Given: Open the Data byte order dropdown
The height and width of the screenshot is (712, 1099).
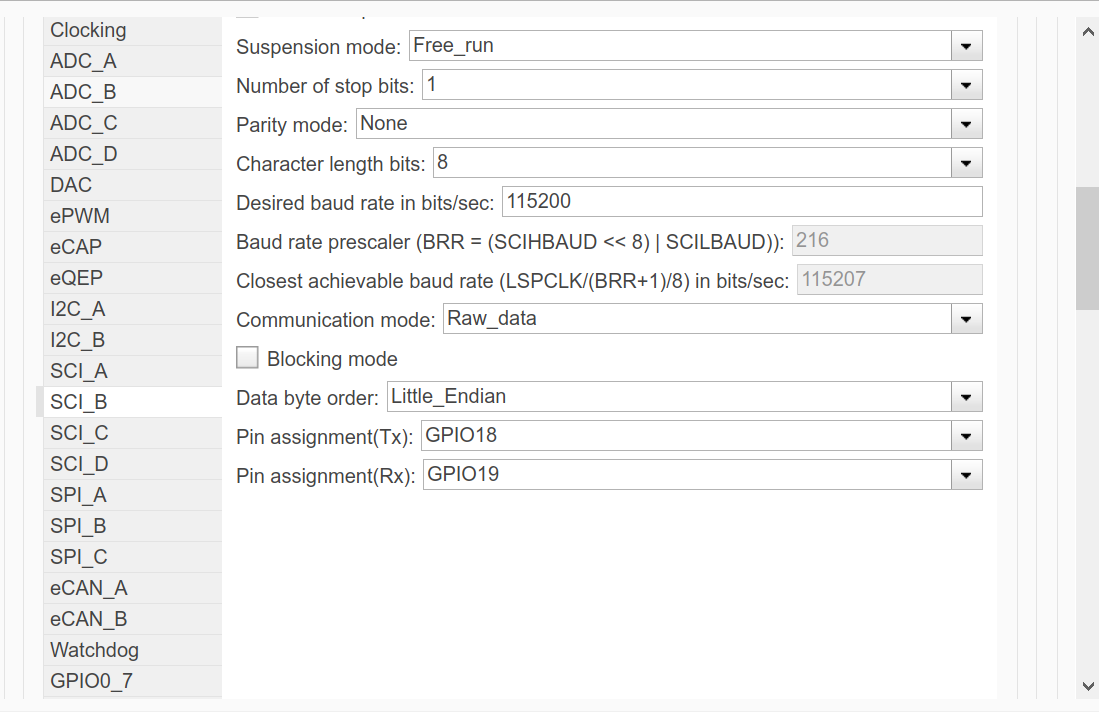Looking at the screenshot, I should pos(966,397).
